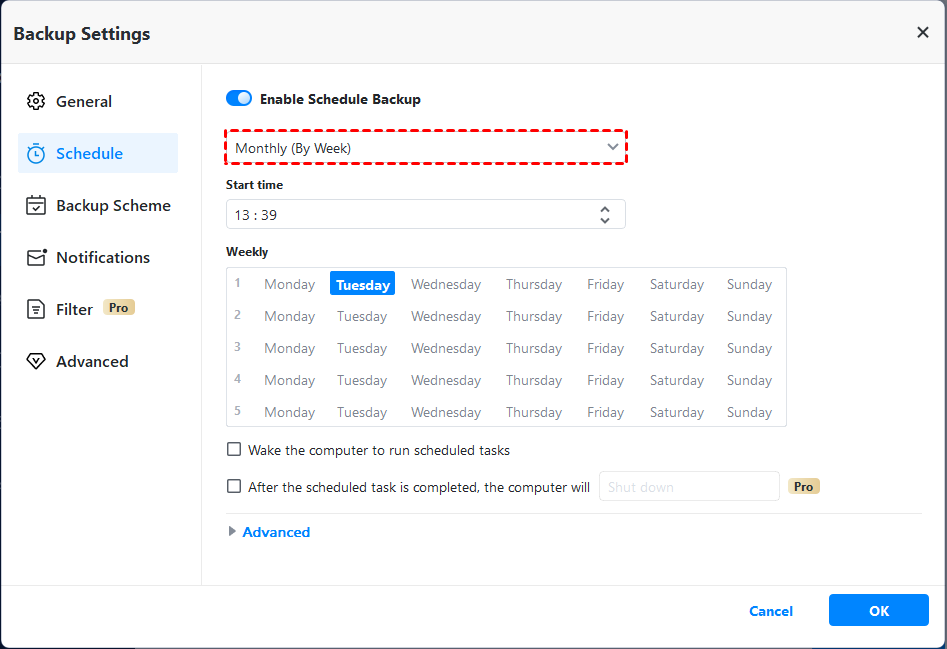This screenshot has width=947, height=649.
Task: Click the Pro badge beside Filter
Action: [118, 308]
